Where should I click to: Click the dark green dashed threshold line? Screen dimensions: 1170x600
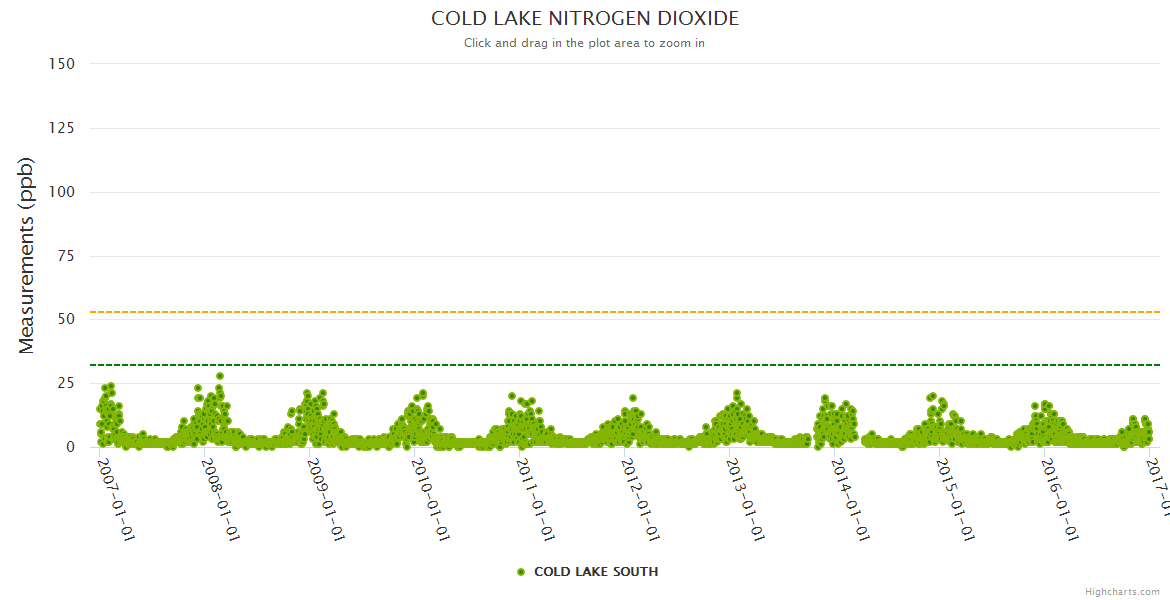click(x=600, y=365)
